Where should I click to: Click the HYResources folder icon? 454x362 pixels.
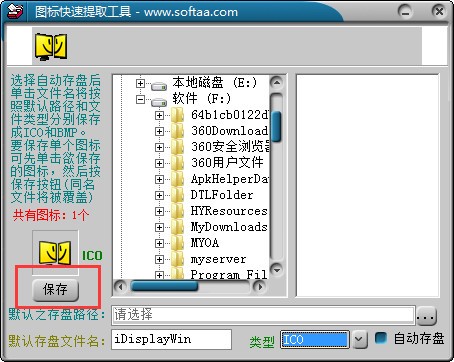178,211
